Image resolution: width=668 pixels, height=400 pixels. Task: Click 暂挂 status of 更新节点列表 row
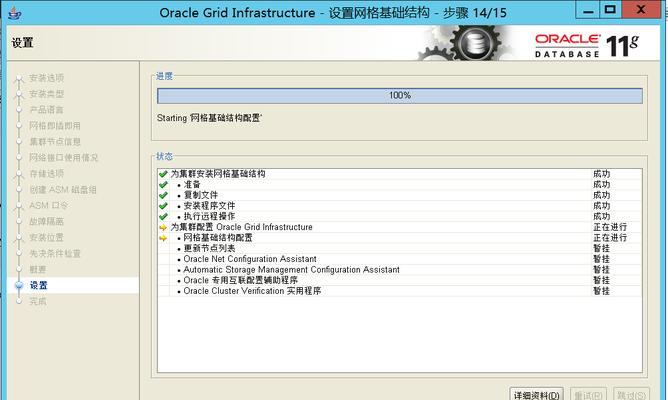(602, 248)
